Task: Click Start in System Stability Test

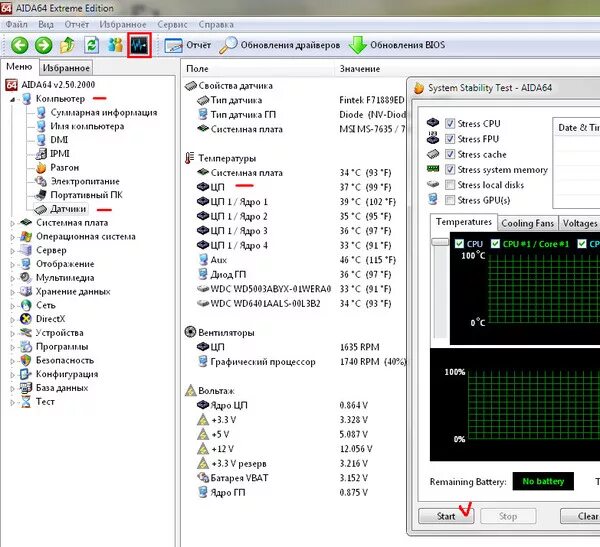Action: (446, 516)
